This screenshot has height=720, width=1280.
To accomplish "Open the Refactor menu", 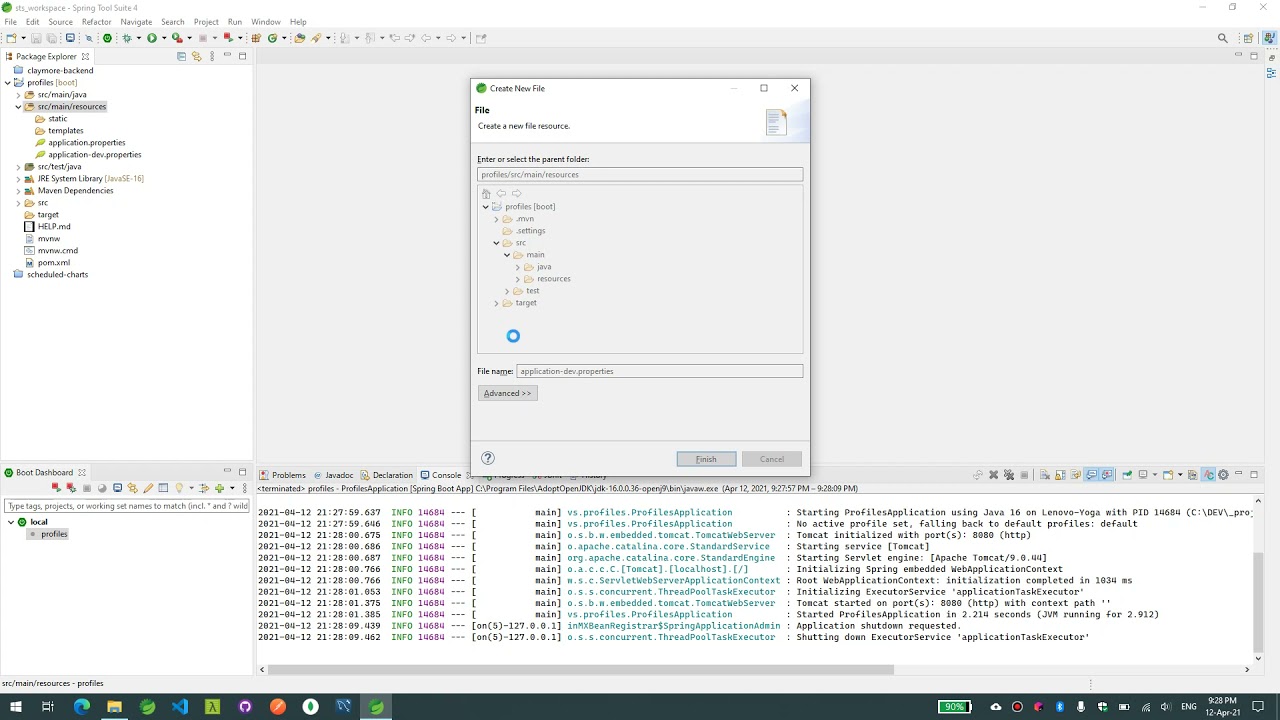I will click(x=96, y=21).
